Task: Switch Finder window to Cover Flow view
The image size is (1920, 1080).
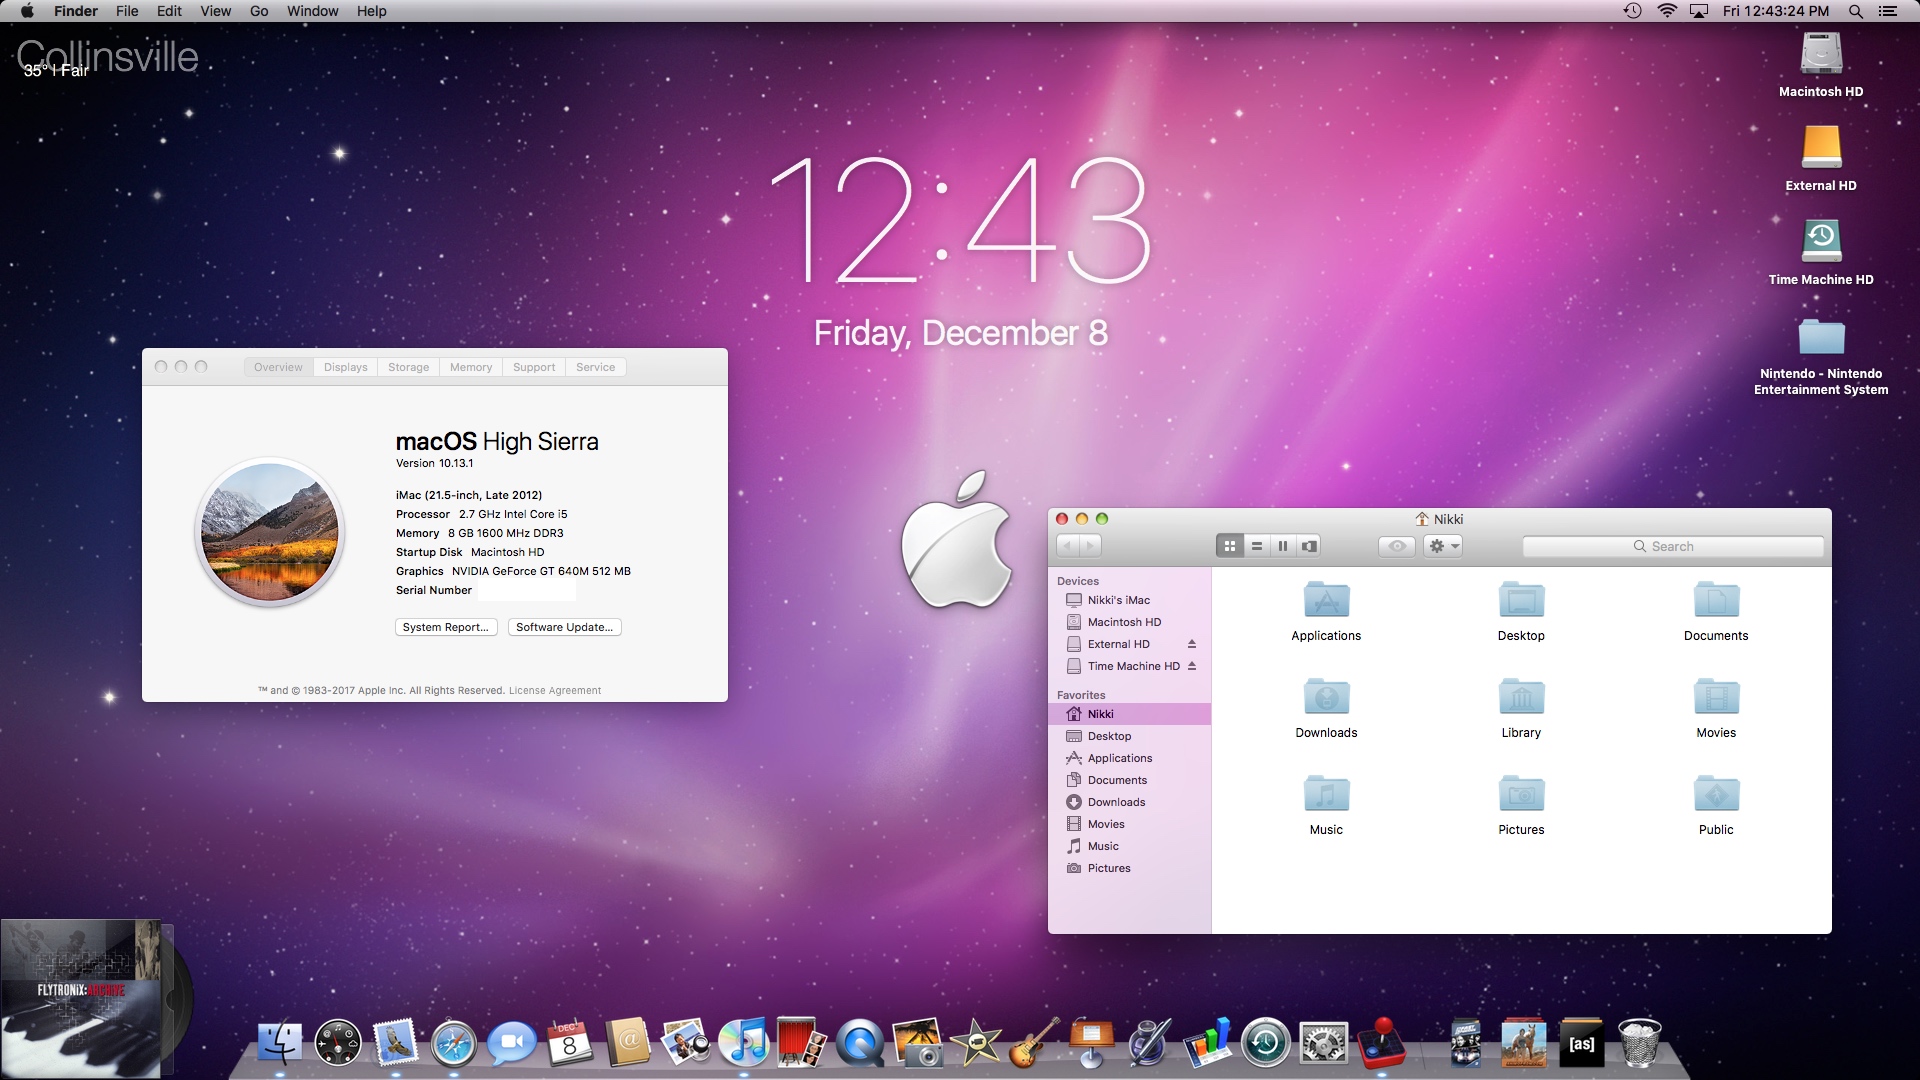Action: click(1309, 546)
